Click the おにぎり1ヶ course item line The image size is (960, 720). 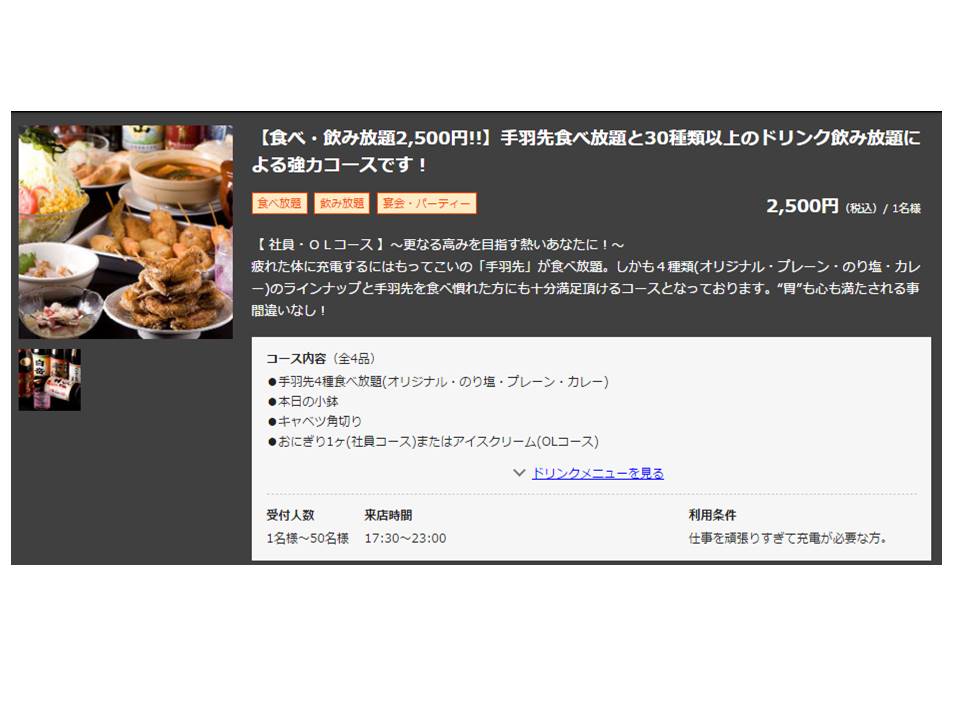point(433,441)
